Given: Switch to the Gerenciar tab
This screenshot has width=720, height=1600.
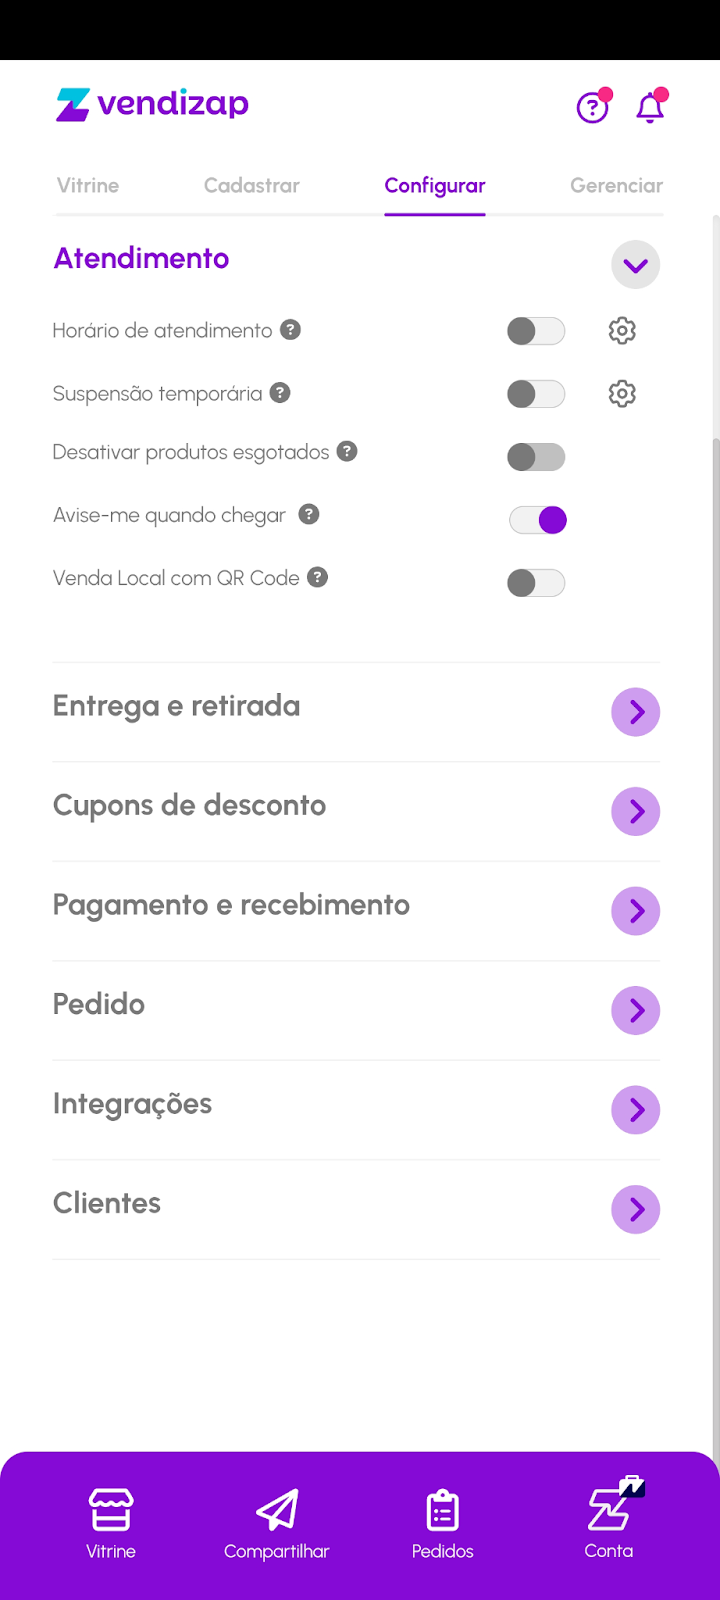Looking at the screenshot, I should pos(616,186).
